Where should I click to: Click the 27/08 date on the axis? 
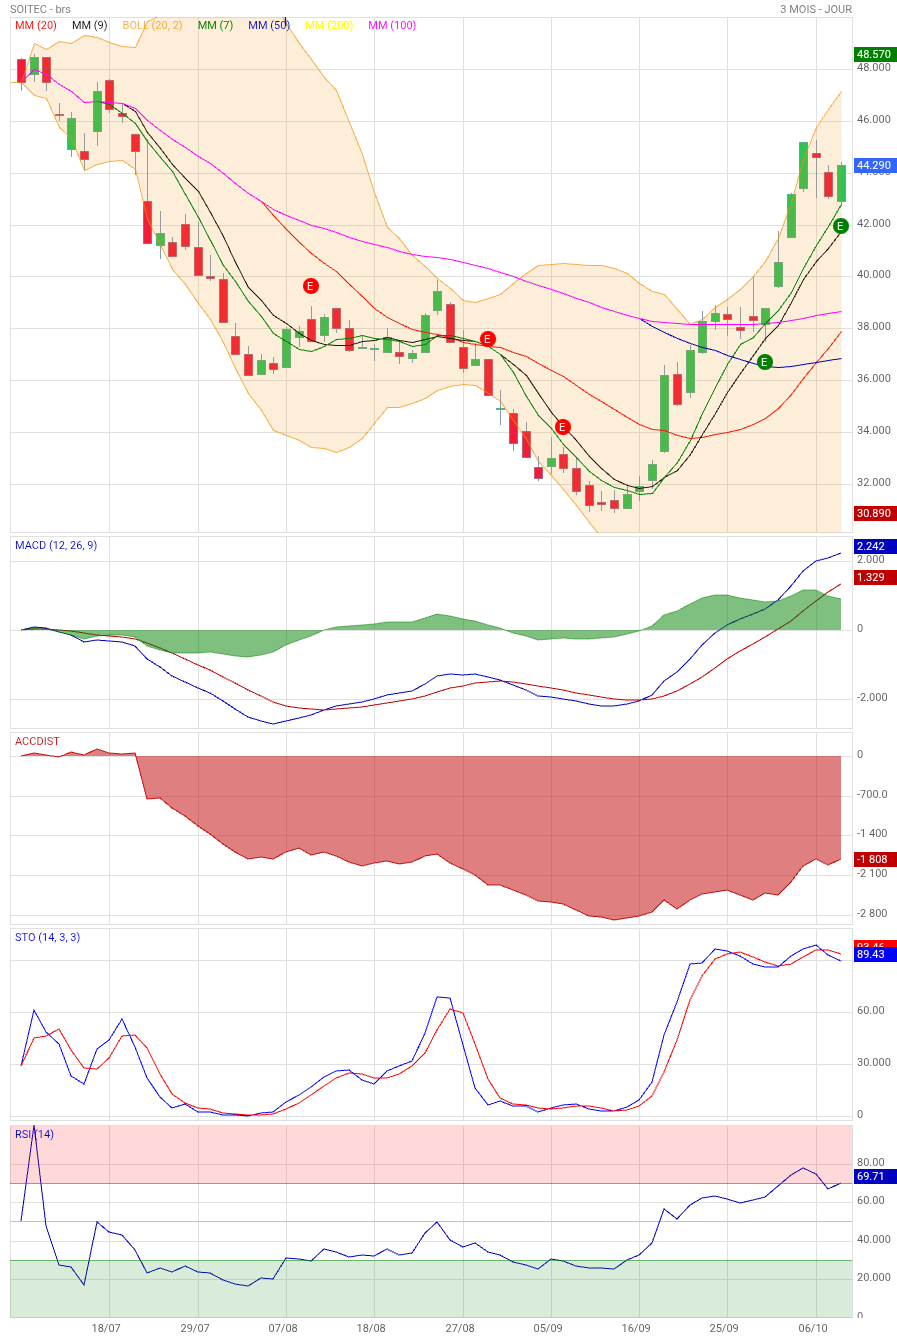460,1329
